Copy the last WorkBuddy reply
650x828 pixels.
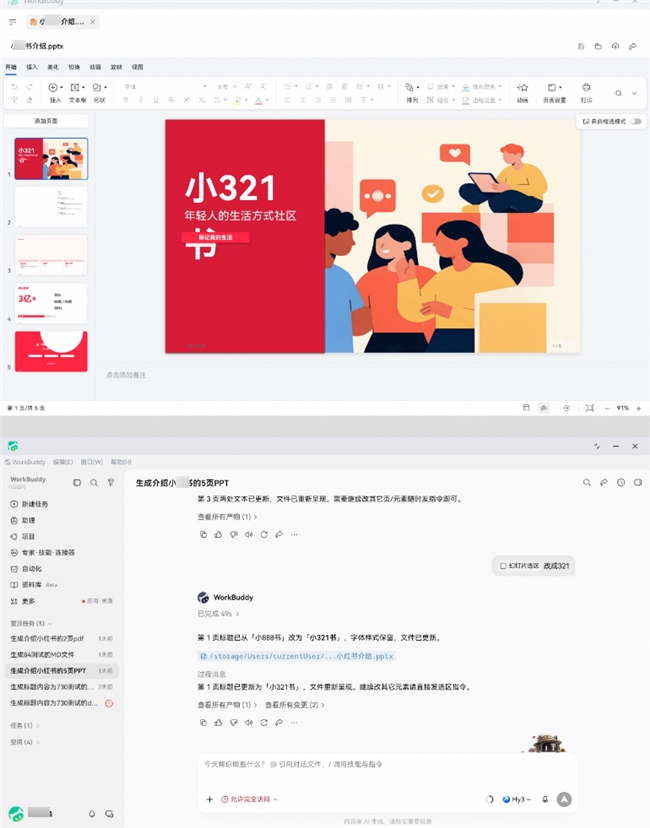pos(203,722)
